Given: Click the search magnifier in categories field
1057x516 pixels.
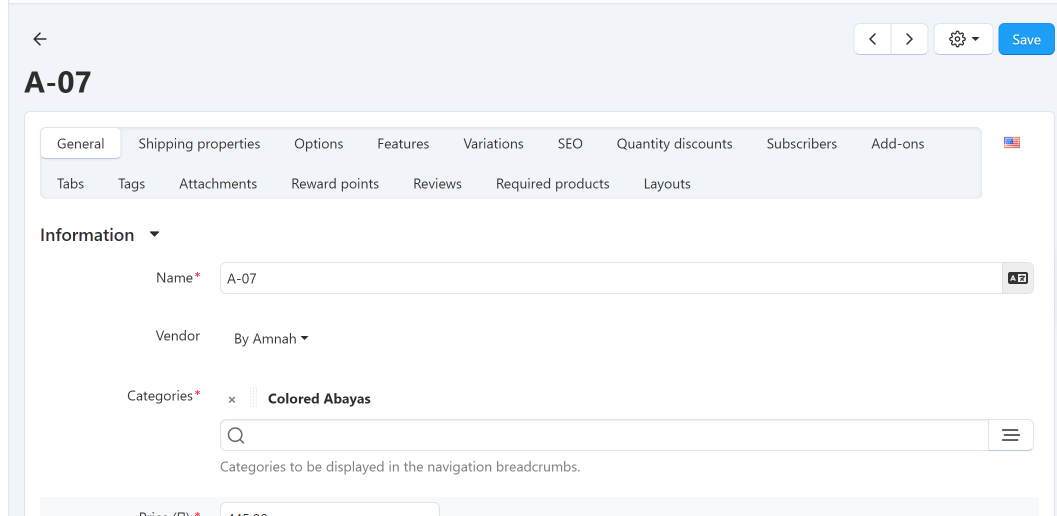Looking at the screenshot, I should [x=236, y=436].
